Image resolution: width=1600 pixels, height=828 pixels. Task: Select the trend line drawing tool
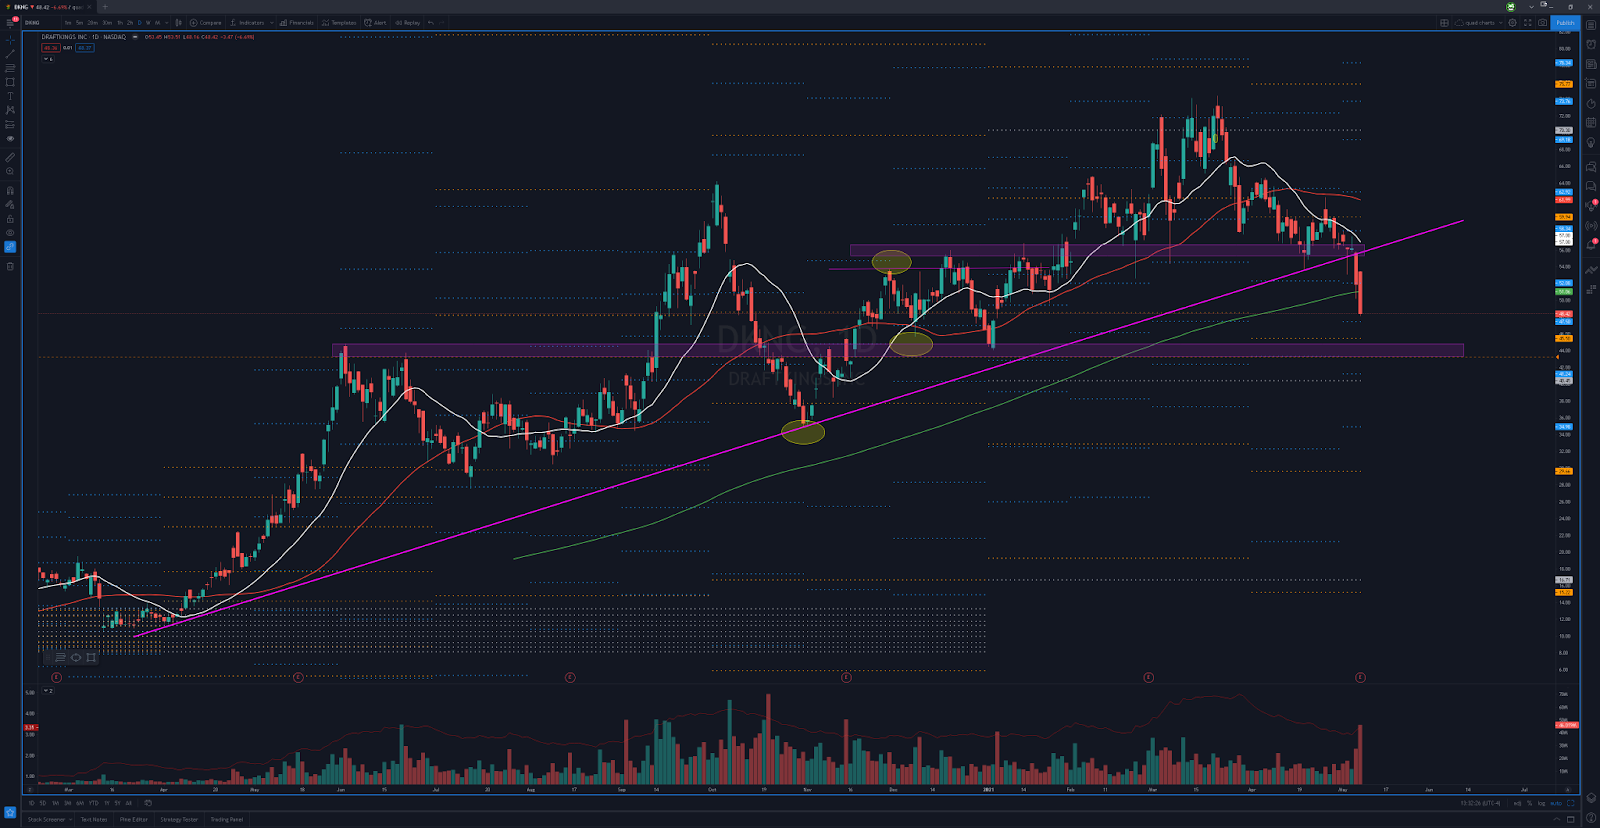(10, 54)
